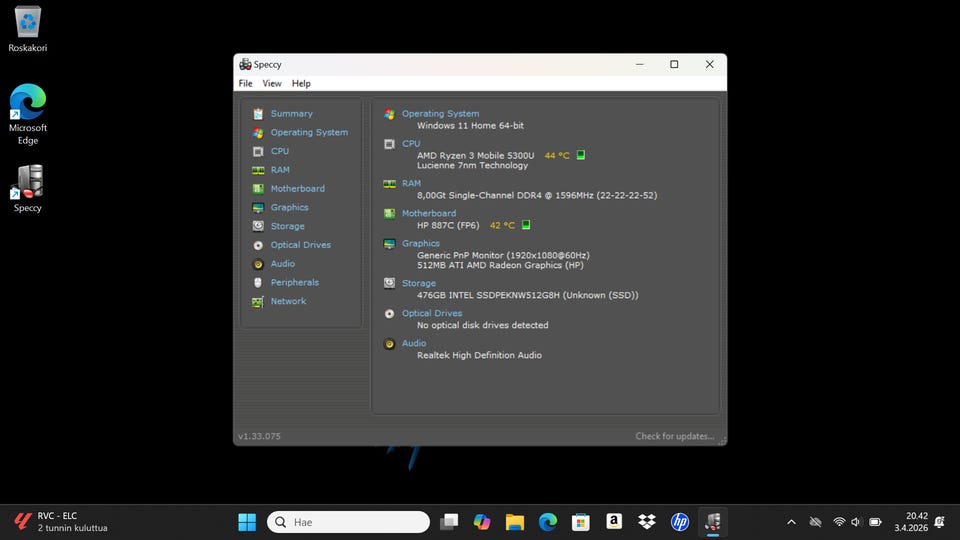Click the RAM module sidebar icon
Screen dimensions: 960x540
(258, 170)
